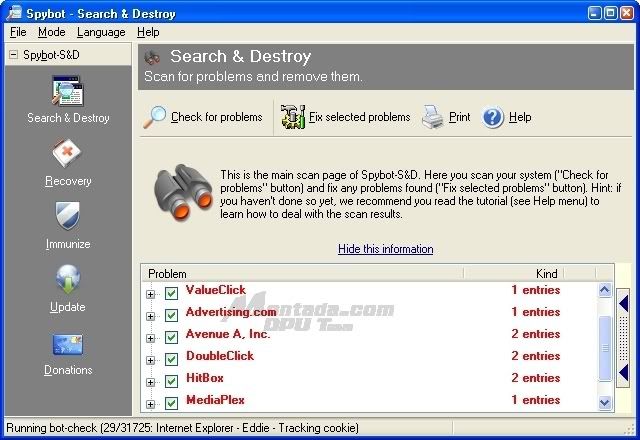Open the Search & Destroy sidebar icon
The image size is (640, 440).
[x=68, y=91]
